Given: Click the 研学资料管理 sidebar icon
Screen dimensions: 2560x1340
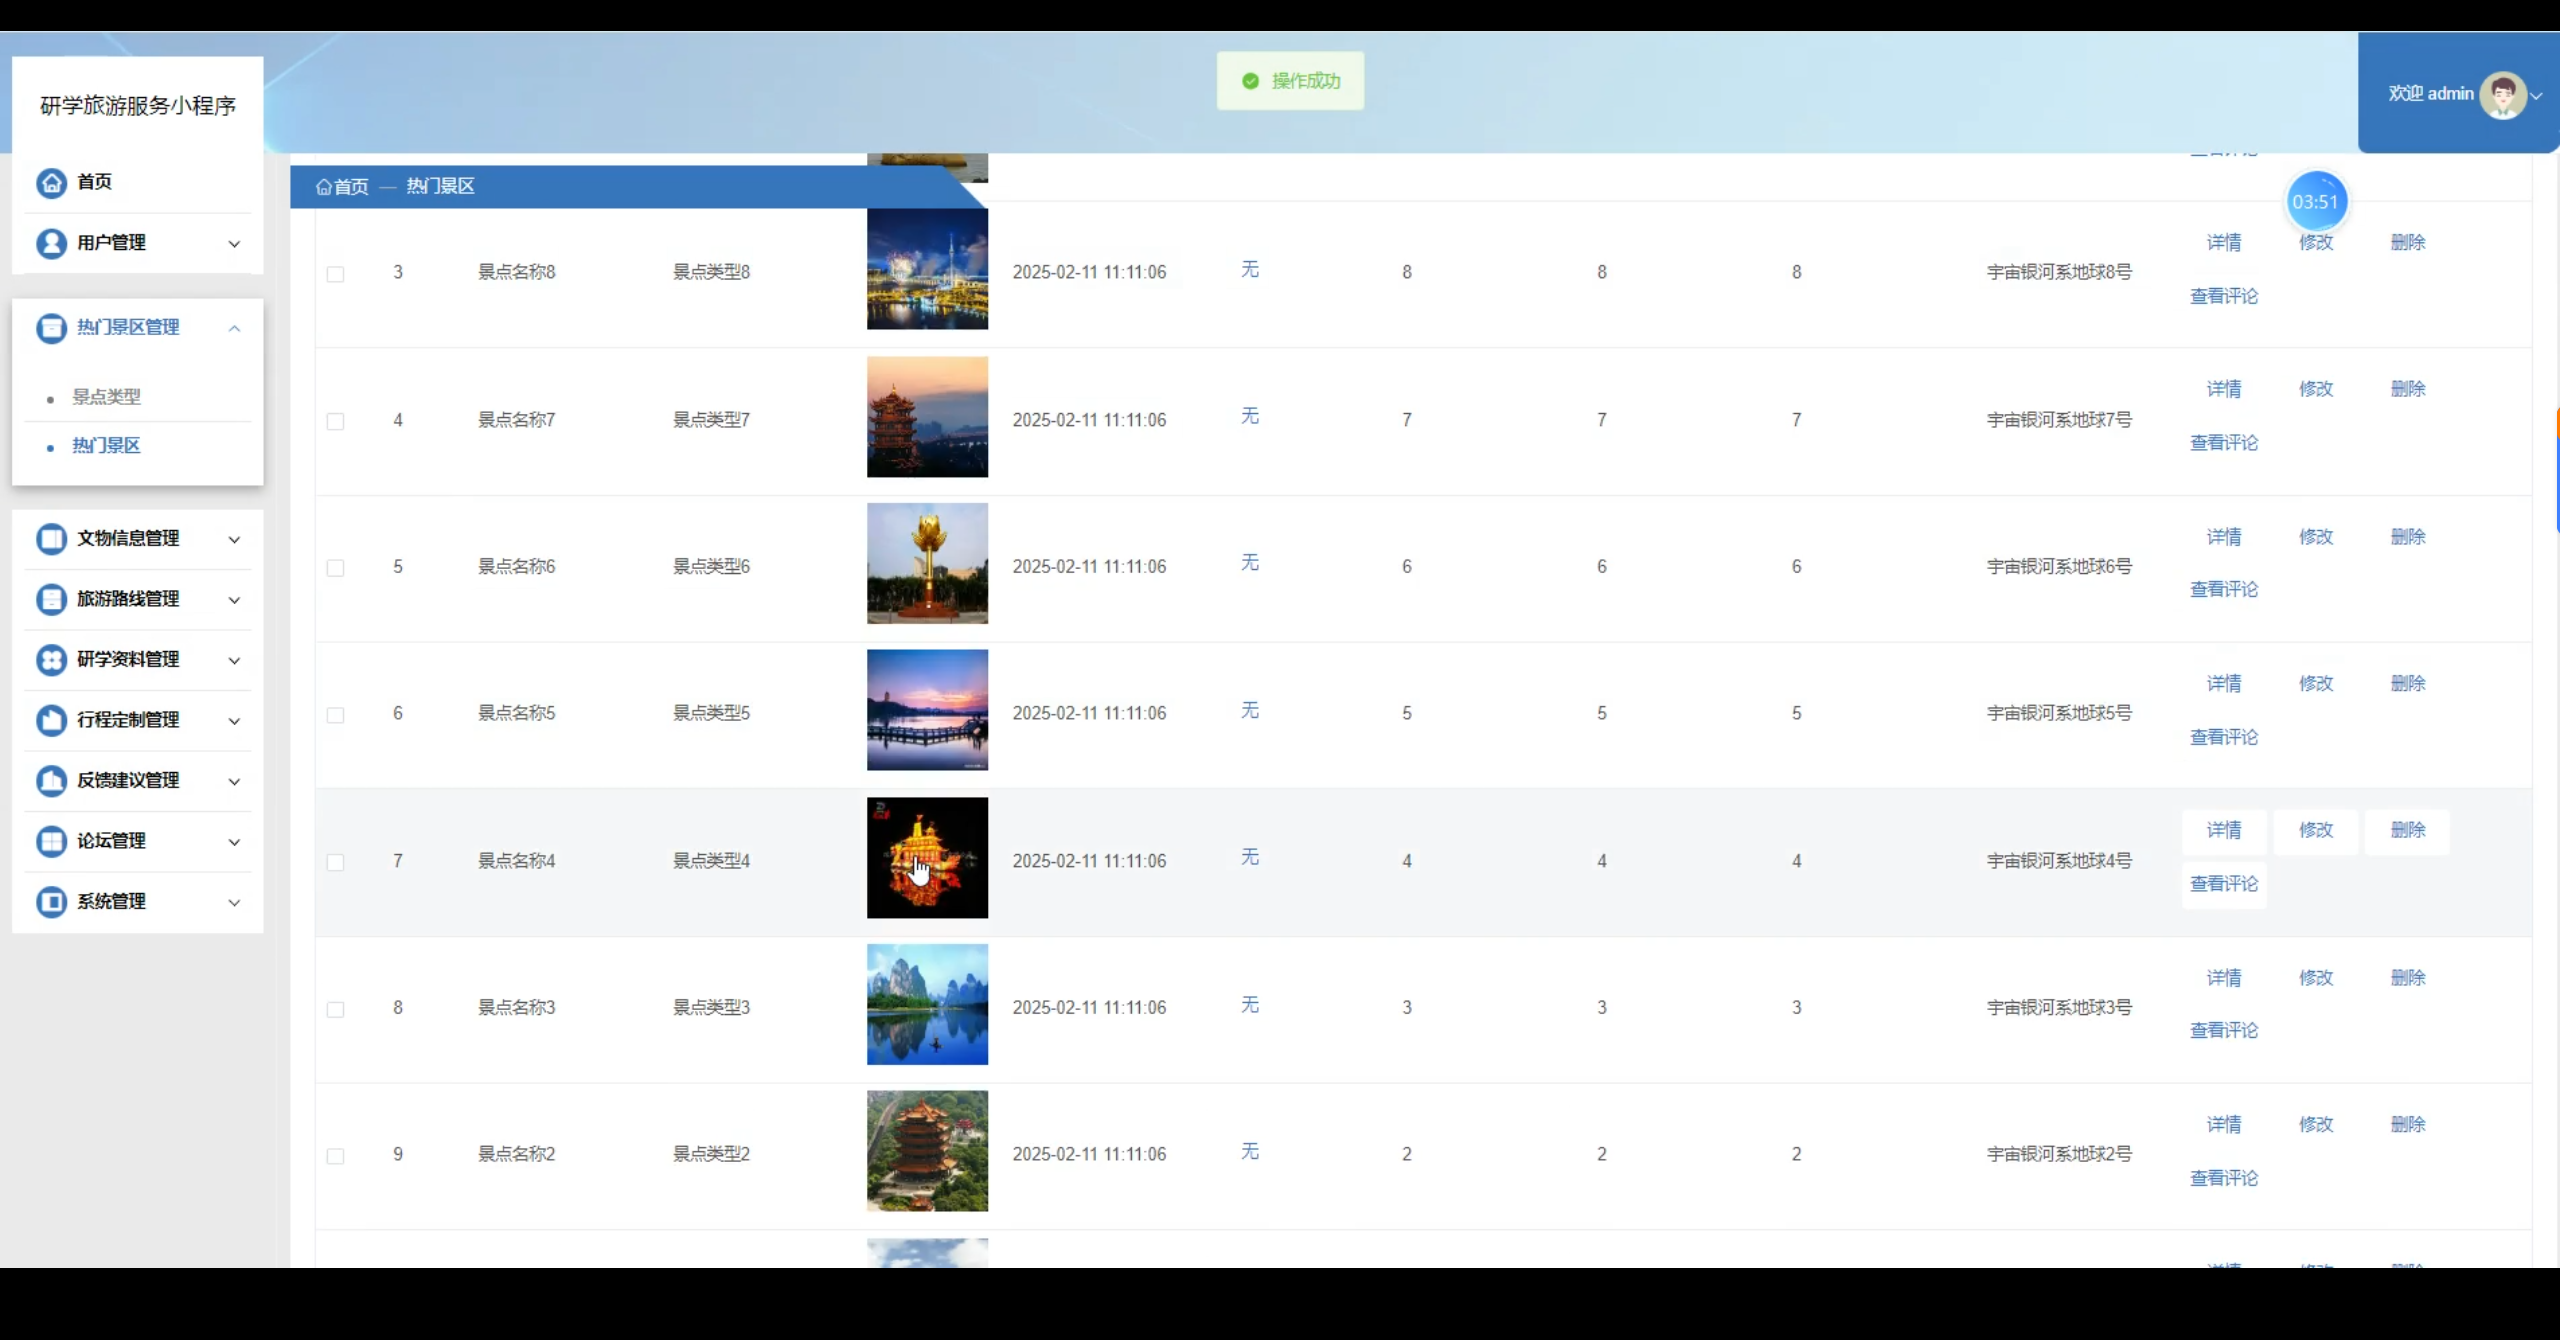Looking at the screenshot, I should (51, 660).
